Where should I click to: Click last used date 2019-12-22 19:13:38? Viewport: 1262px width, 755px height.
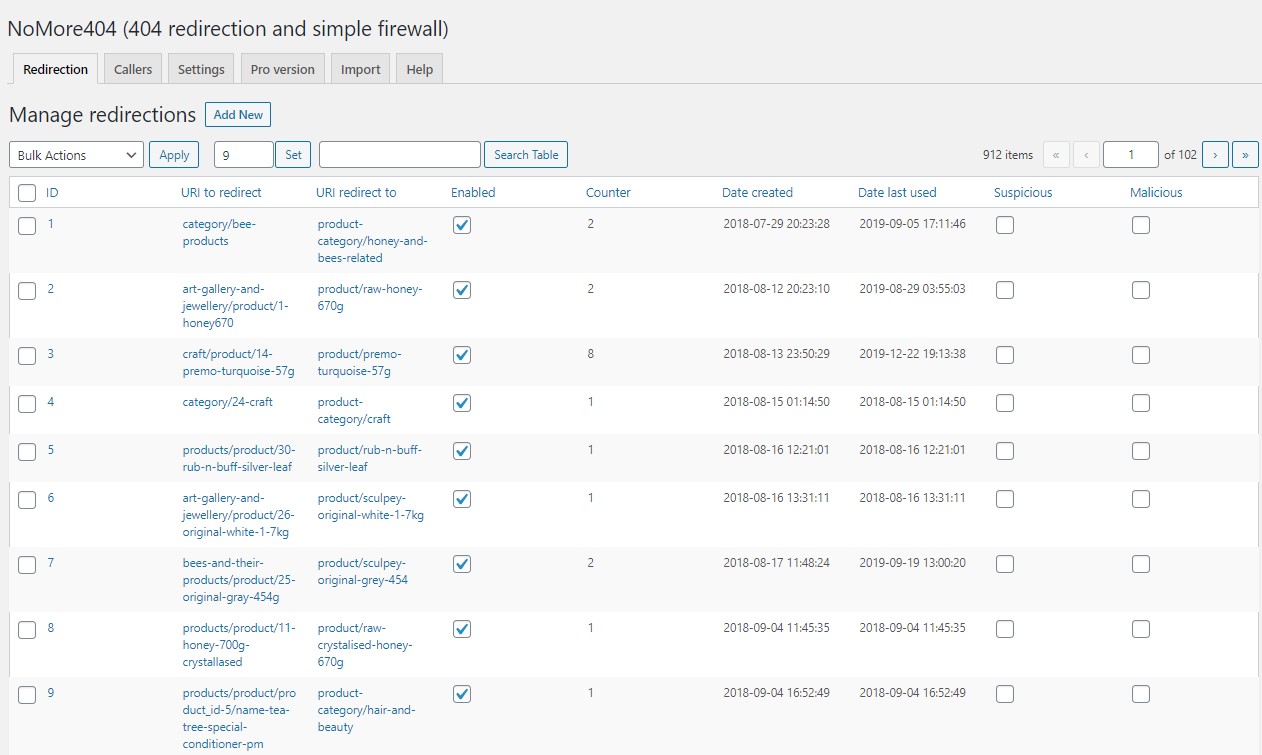coord(913,354)
